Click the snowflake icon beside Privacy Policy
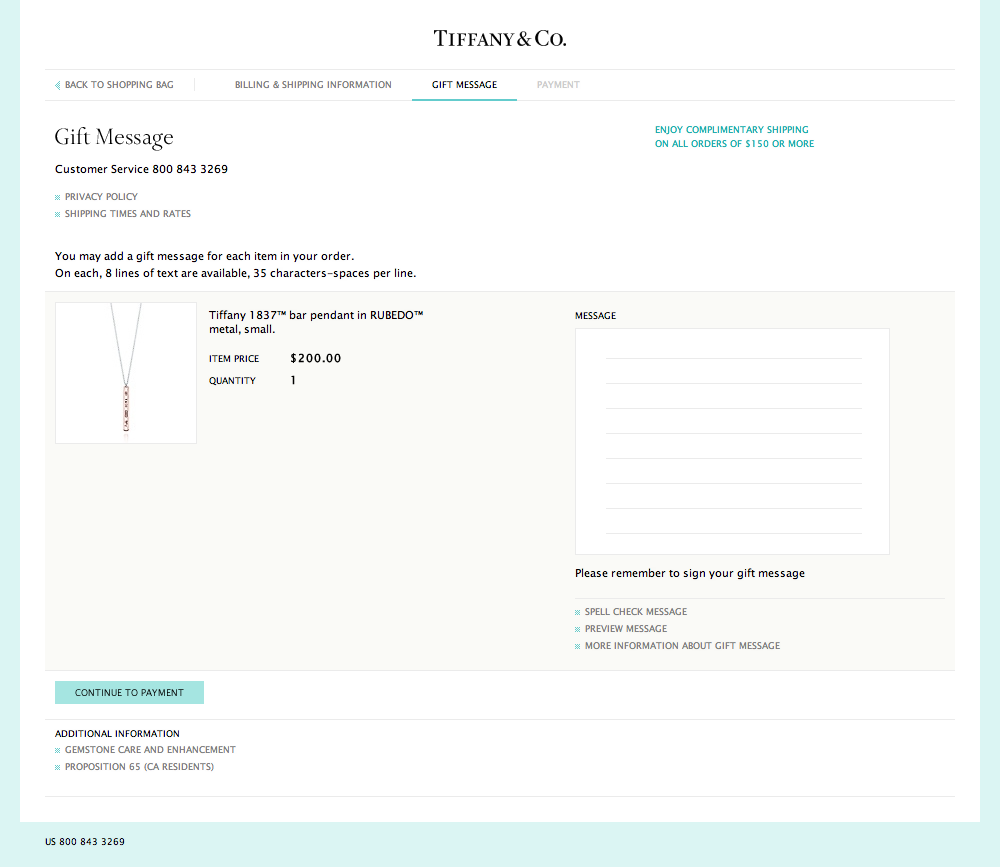 click(57, 197)
